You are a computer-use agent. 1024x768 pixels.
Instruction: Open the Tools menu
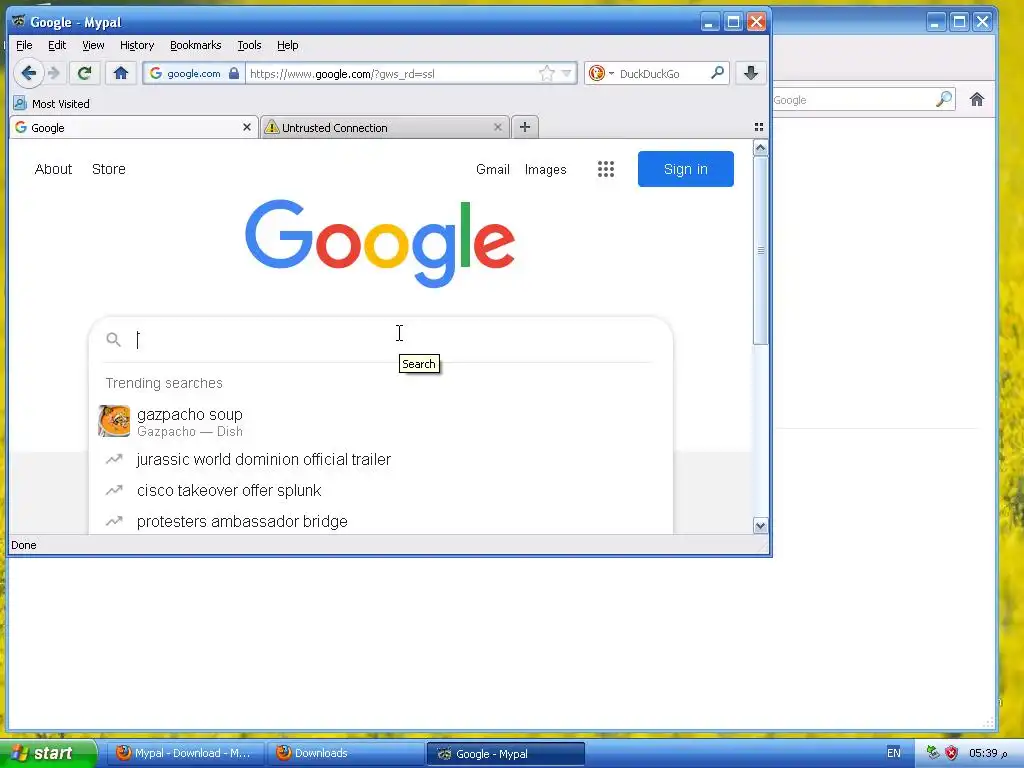249,45
